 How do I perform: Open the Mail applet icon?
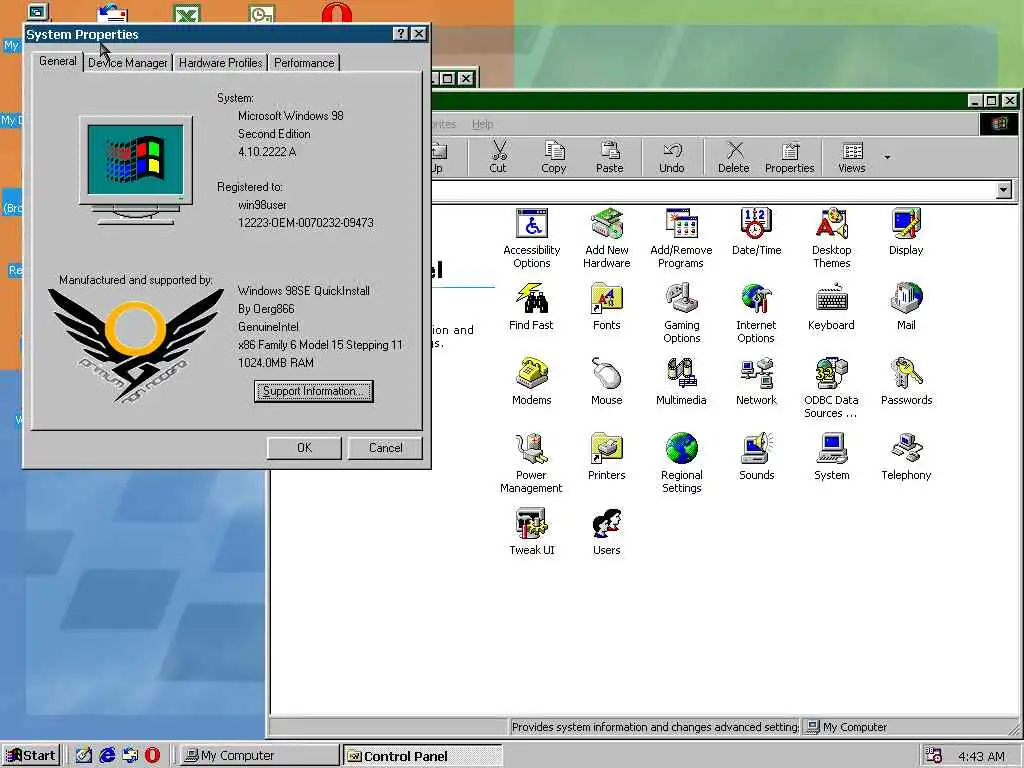coord(906,307)
